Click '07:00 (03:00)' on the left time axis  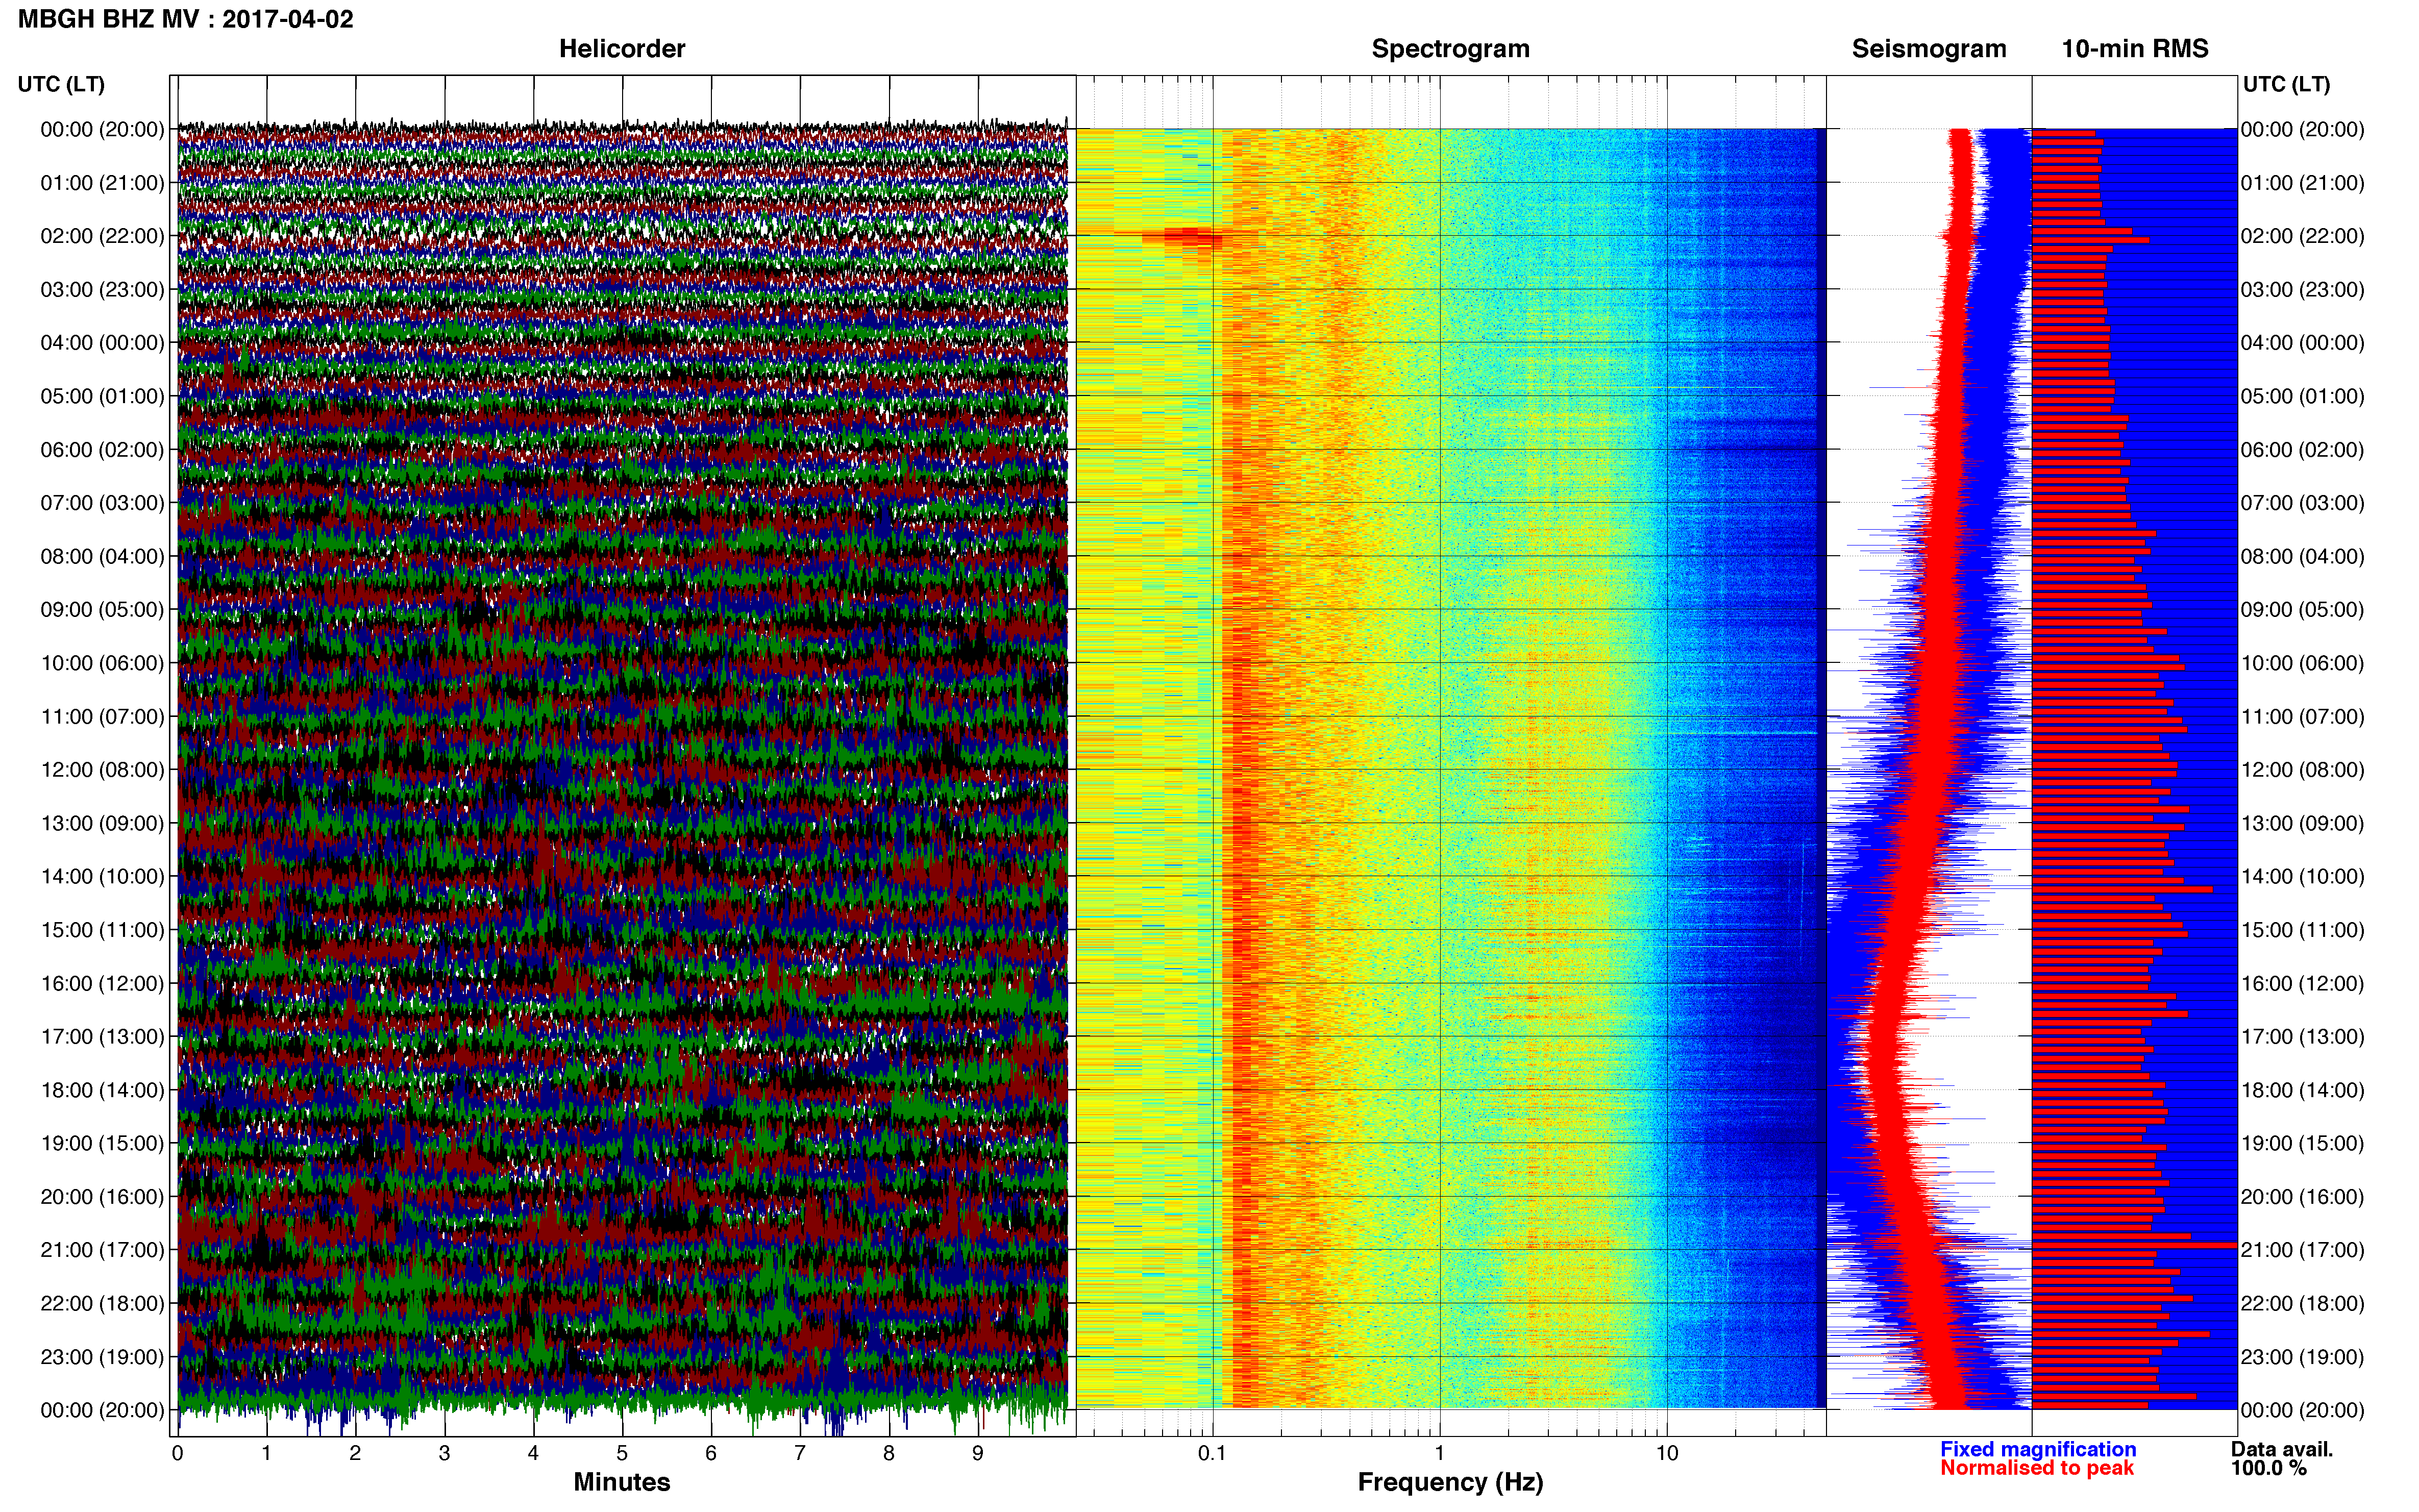[102, 503]
